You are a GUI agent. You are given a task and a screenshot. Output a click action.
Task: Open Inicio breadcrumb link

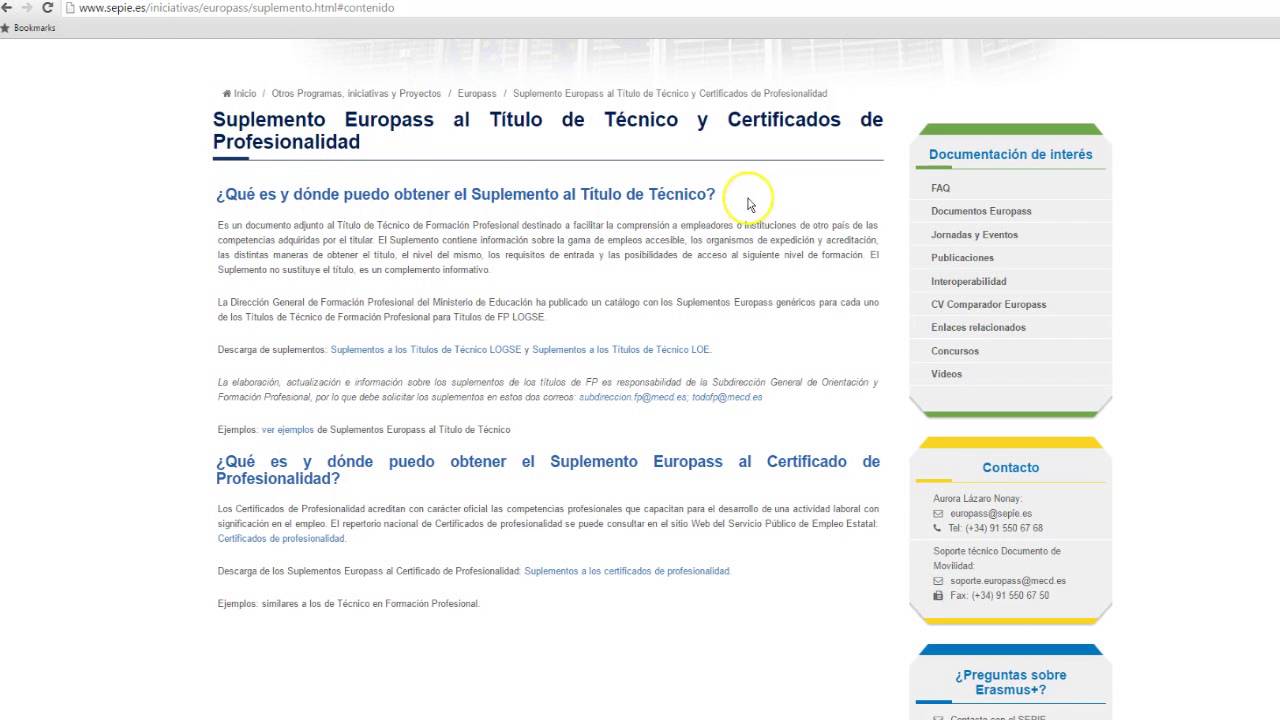pos(245,93)
